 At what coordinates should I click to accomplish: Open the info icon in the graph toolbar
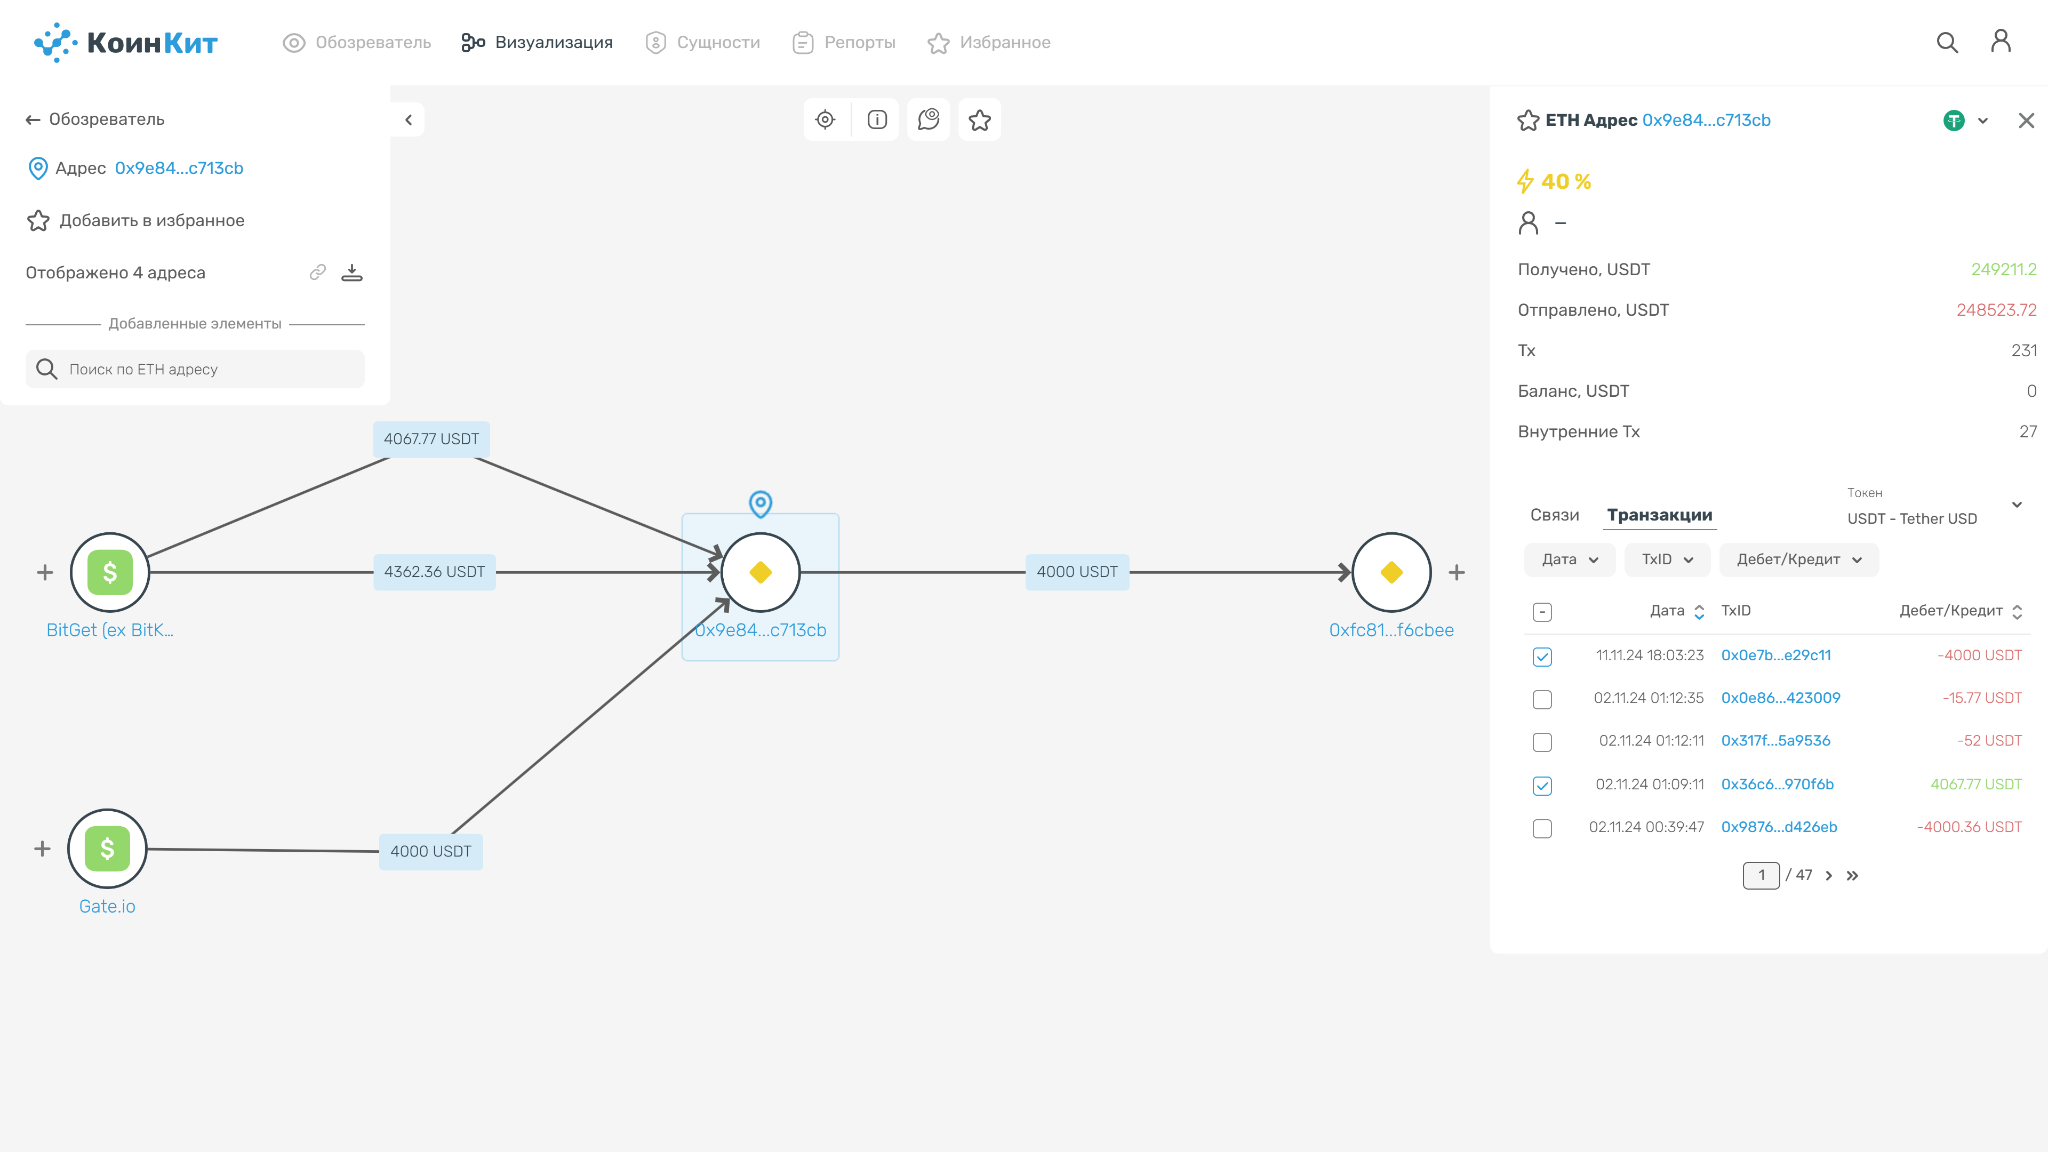(x=877, y=120)
